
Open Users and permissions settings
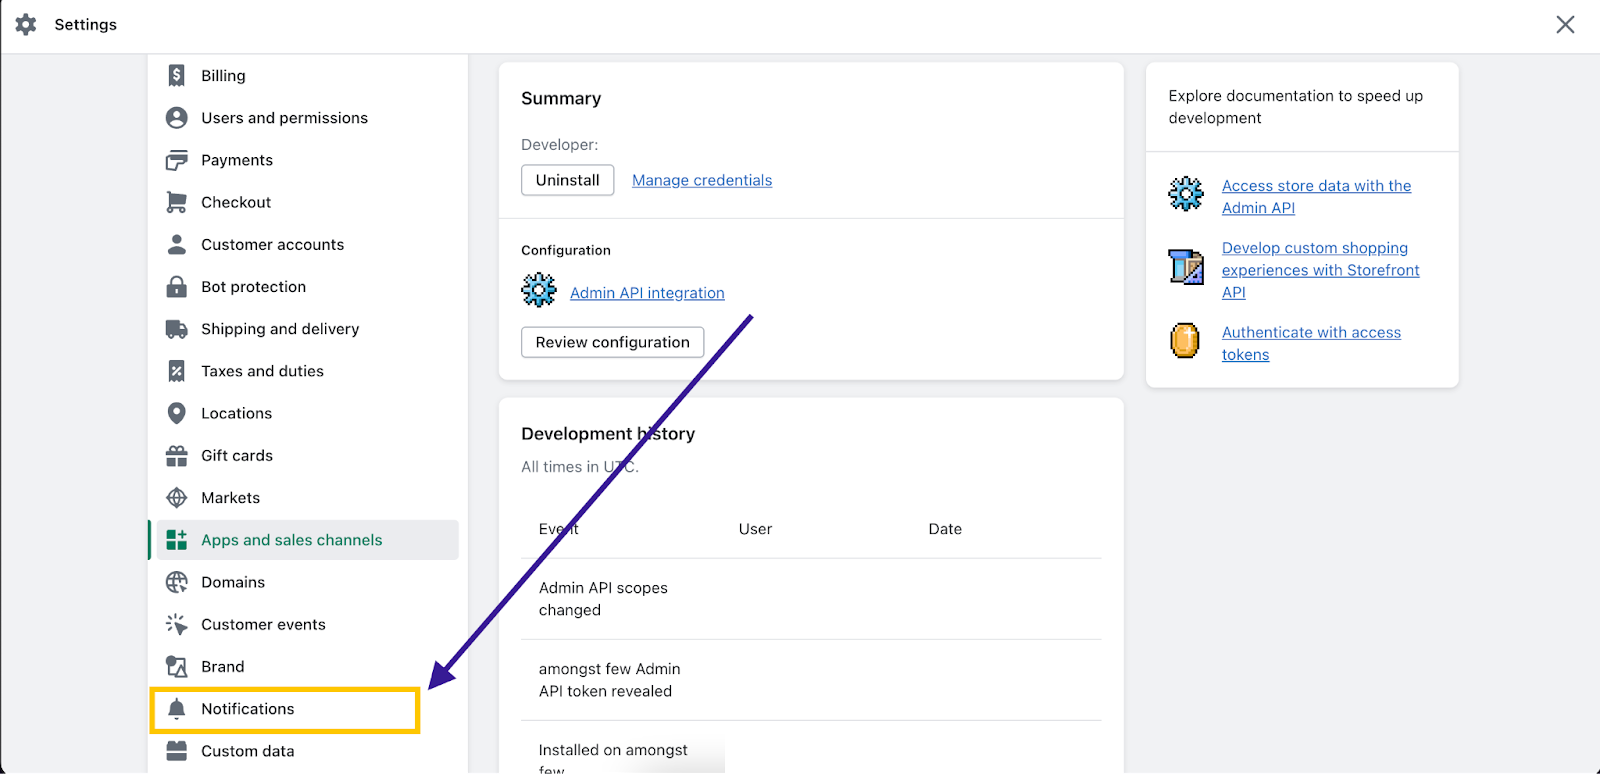click(x=284, y=118)
